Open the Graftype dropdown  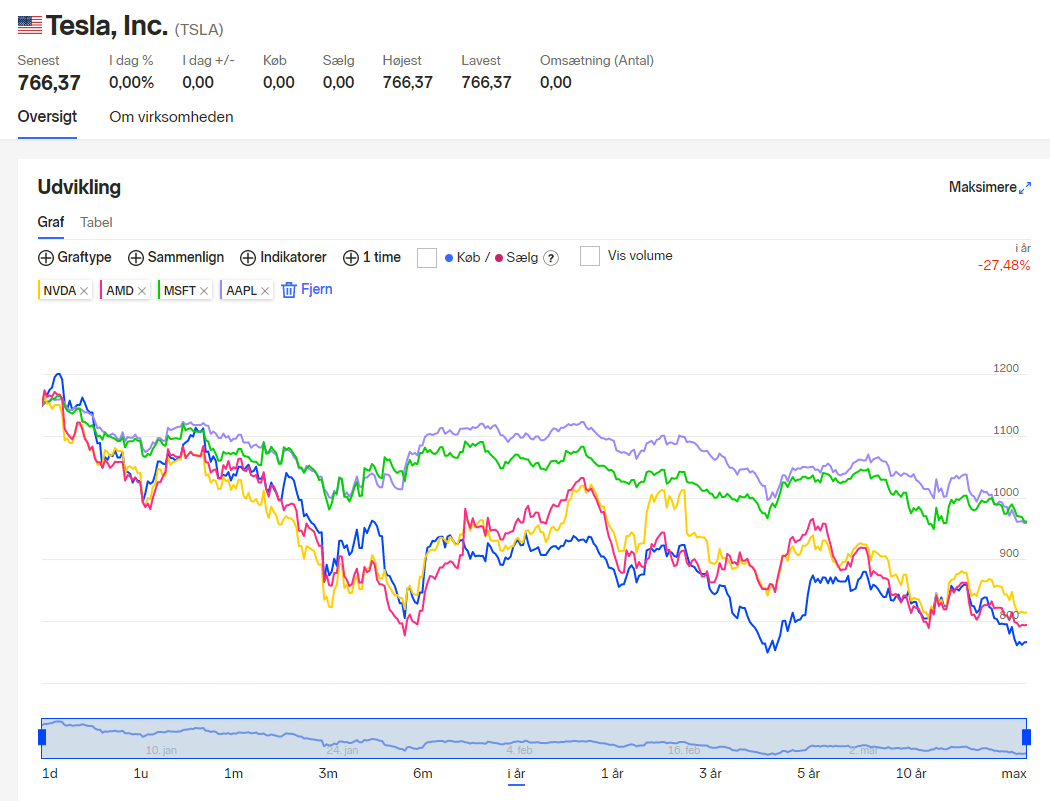pyautogui.click(x=75, y=257)
